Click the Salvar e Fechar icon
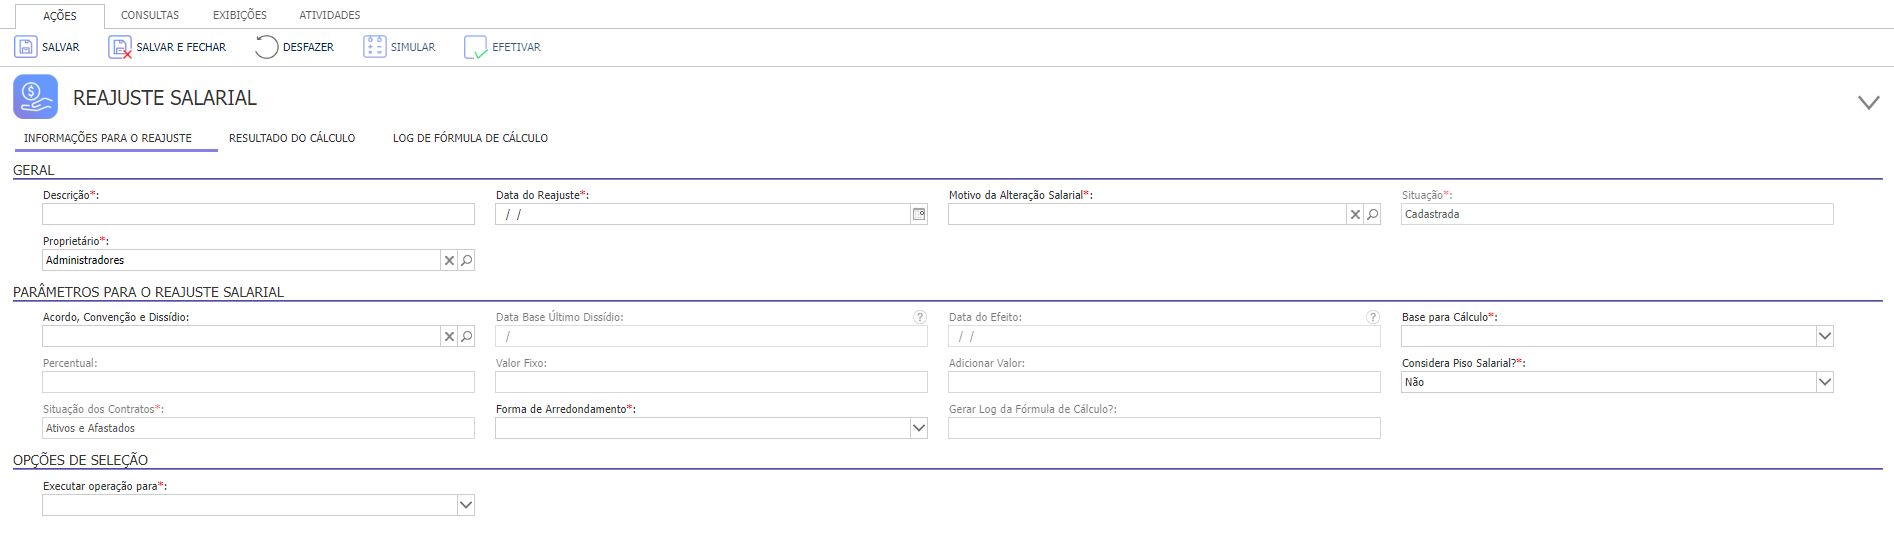Viewport: 1894px width, 548px height. (120, 47)
